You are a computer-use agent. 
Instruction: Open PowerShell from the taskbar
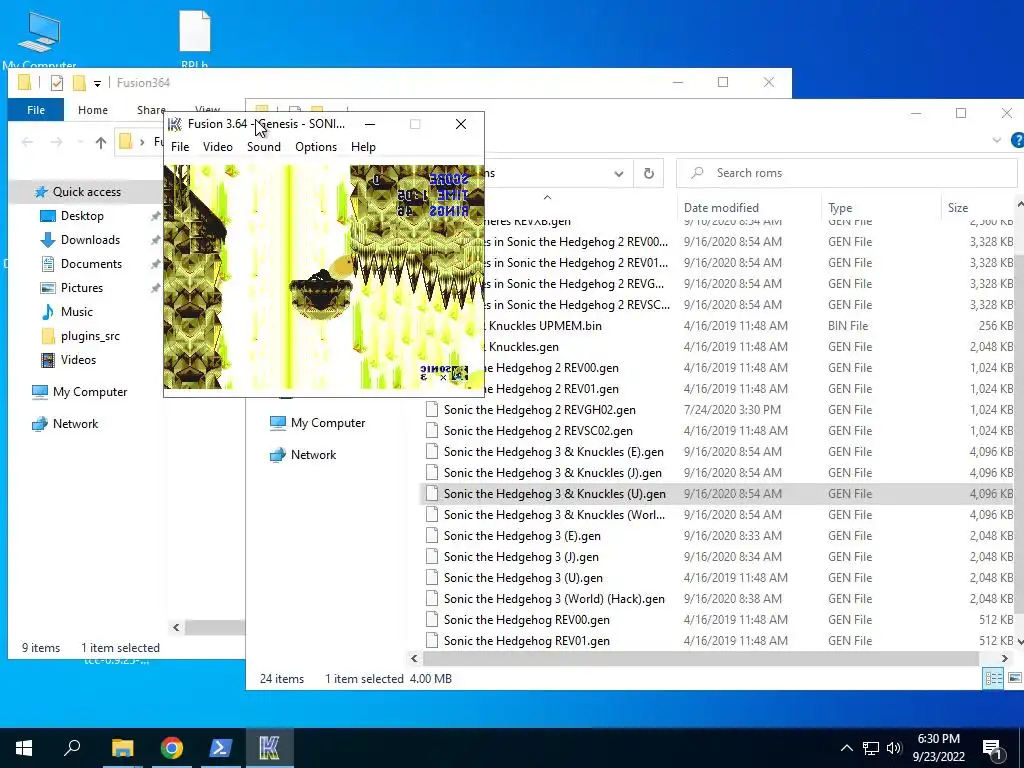[x=221, y=748]
